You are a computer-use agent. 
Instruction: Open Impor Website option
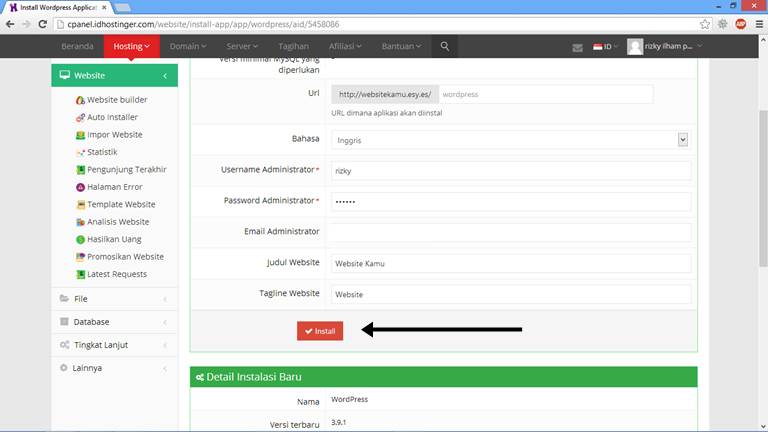109,135
